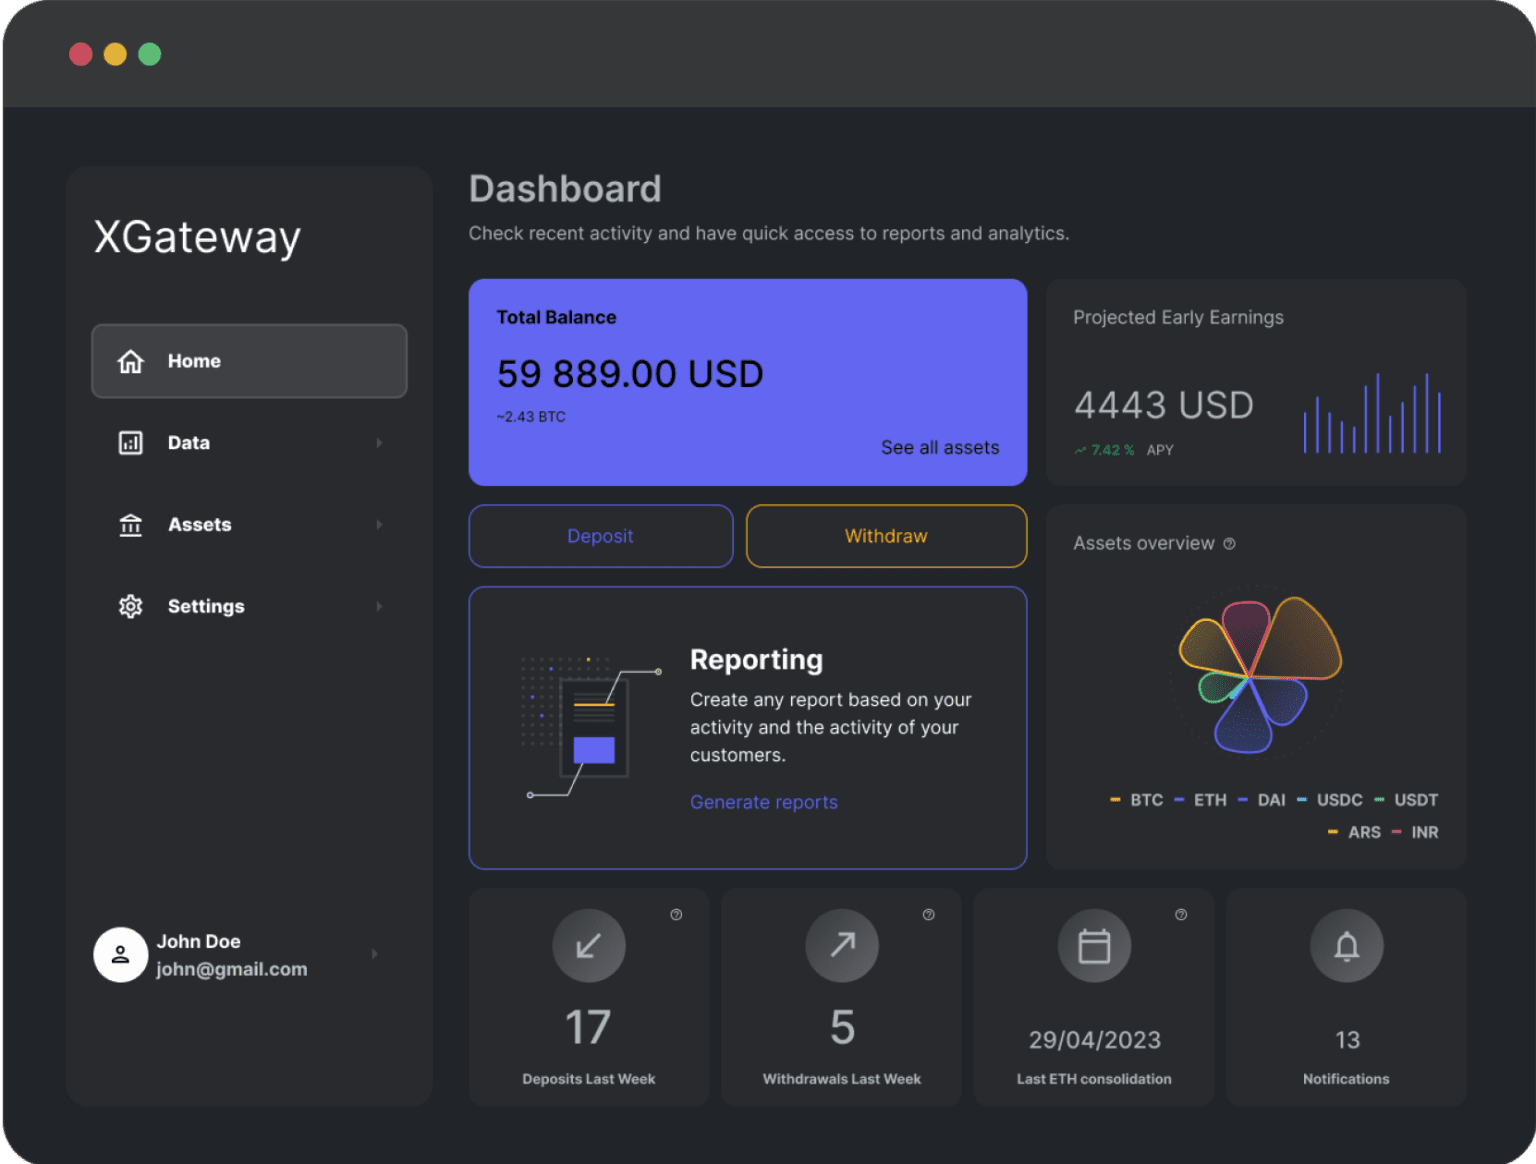Click help icon on Deposits Last Week card
The height and width of the screenshot is (1164, 1536).
pos(676,915)
